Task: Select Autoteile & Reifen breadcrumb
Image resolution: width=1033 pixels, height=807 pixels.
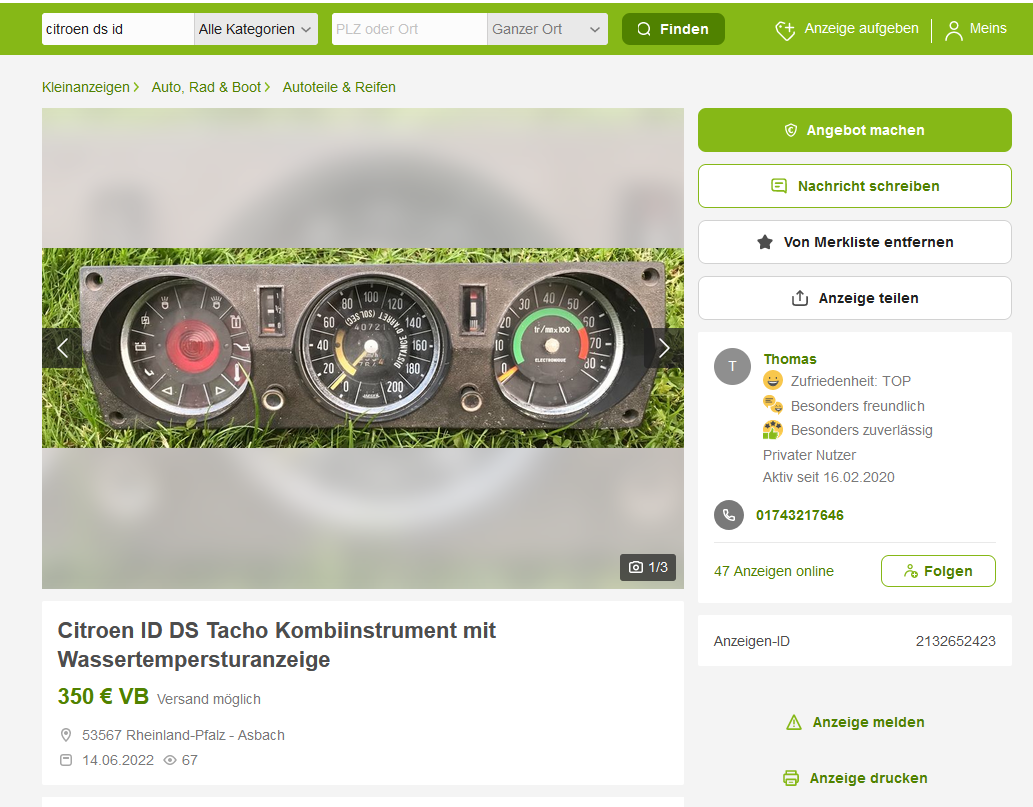Action: coord(339,87)
